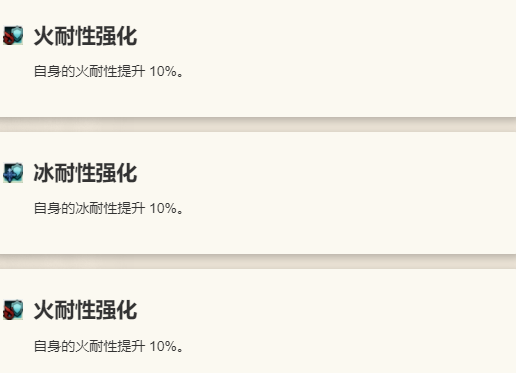Click the 10% value in the bottom card

(x=163, y=346)
